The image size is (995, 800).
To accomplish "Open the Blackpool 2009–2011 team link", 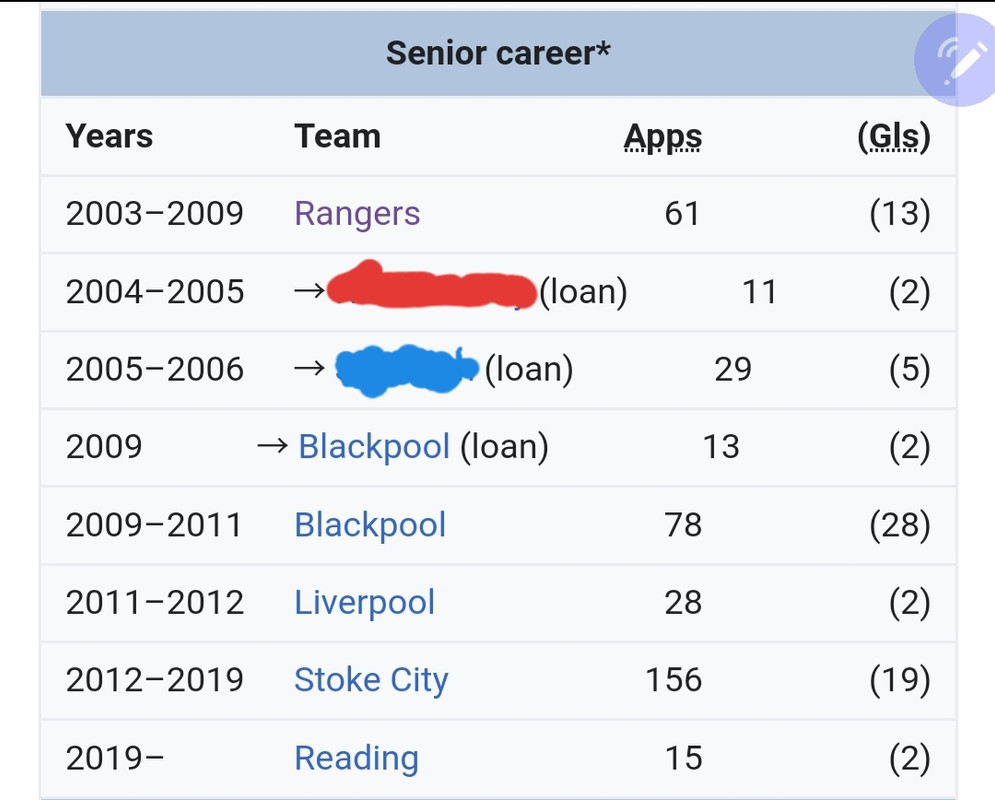I will tap(370, 524).
